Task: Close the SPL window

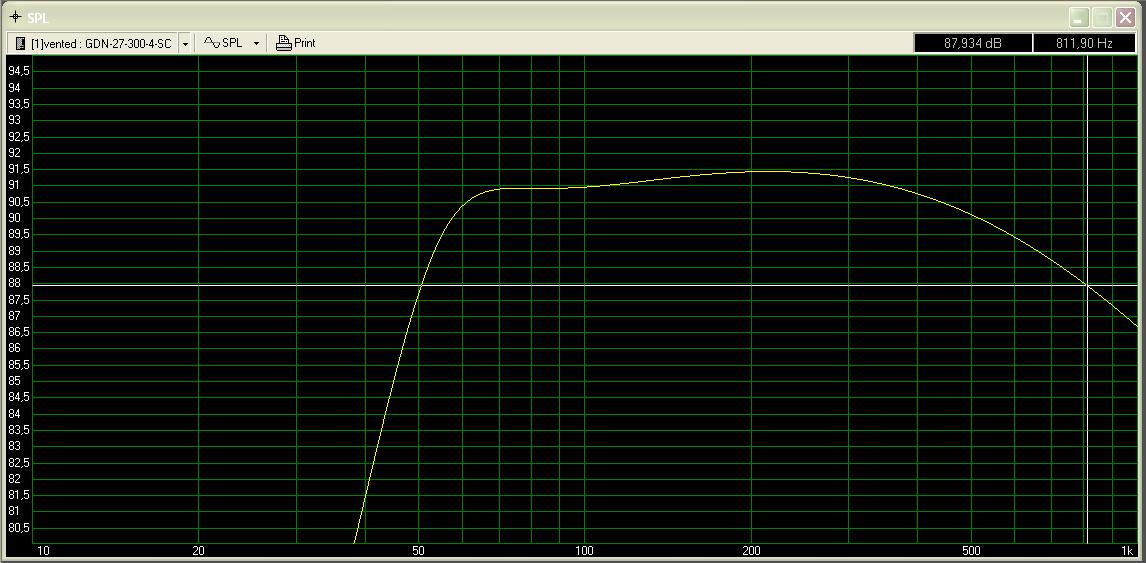Action: coord(1124,18)
